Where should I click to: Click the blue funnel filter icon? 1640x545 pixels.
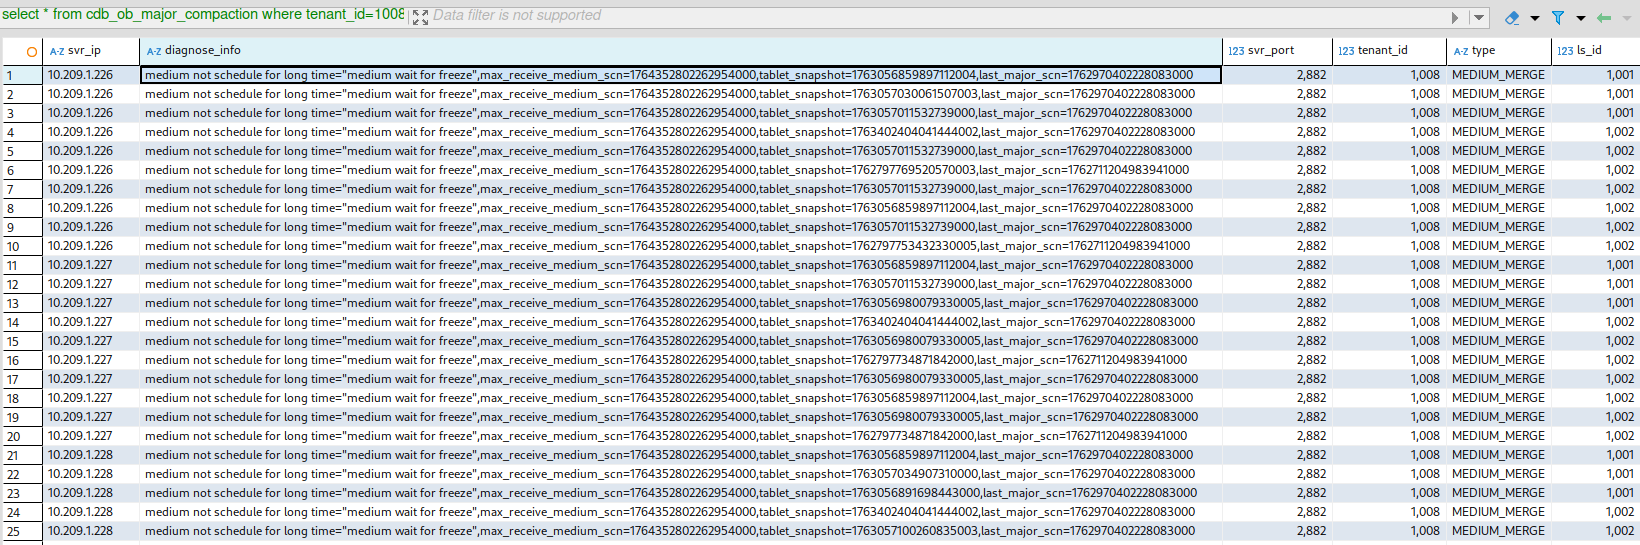pyautogui.click(x=1558, y=18)
